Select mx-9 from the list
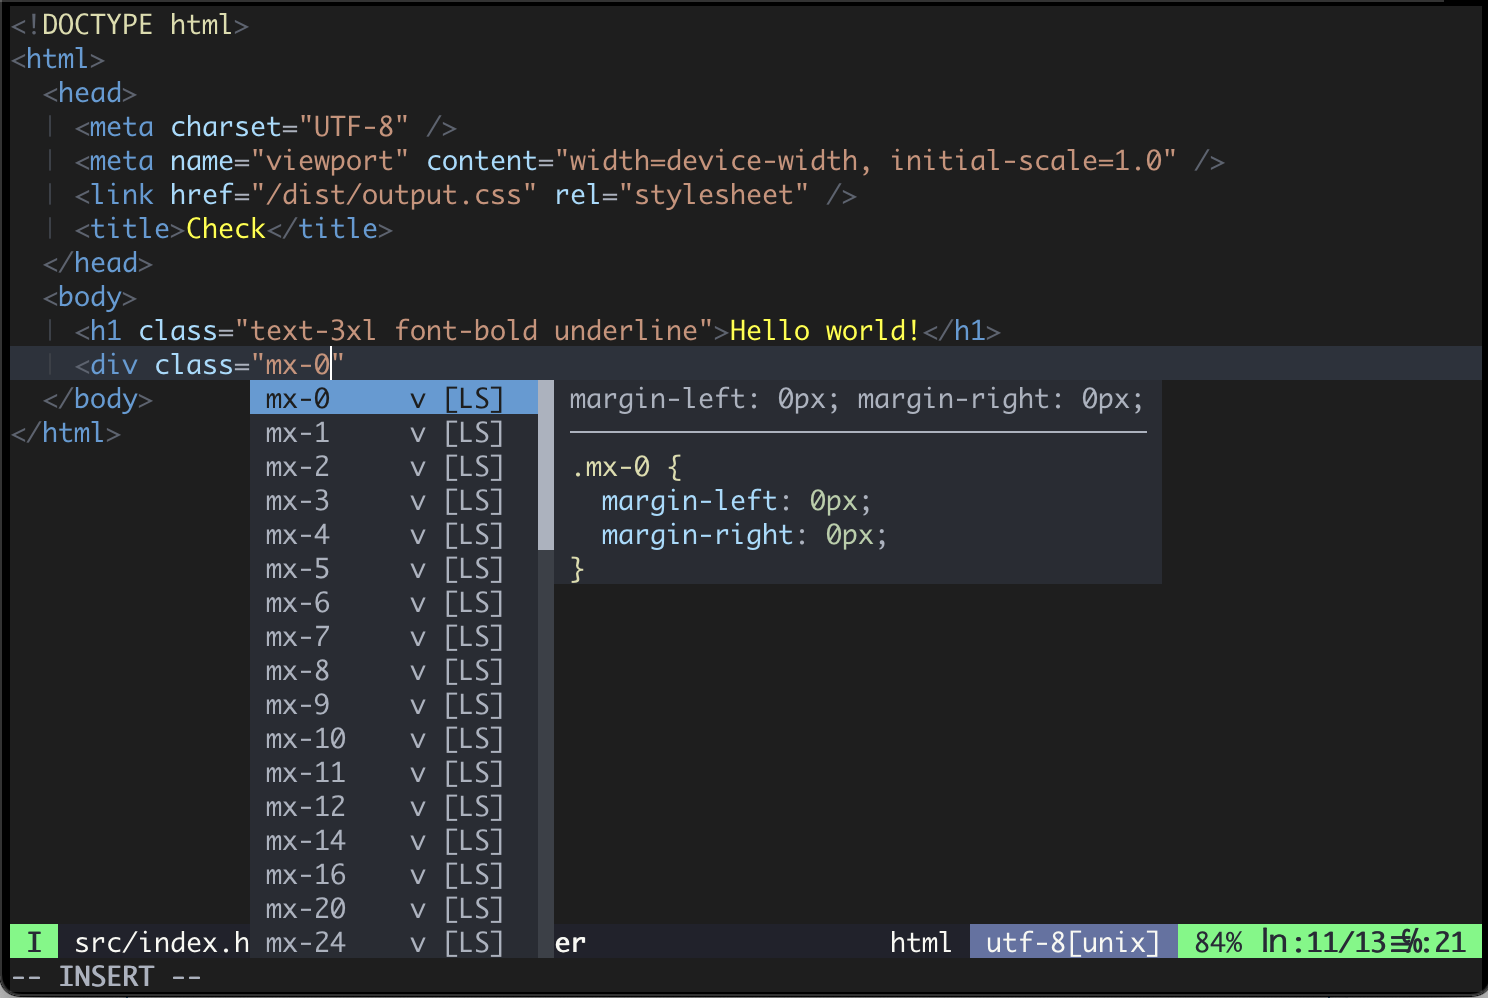 [394, 705]
